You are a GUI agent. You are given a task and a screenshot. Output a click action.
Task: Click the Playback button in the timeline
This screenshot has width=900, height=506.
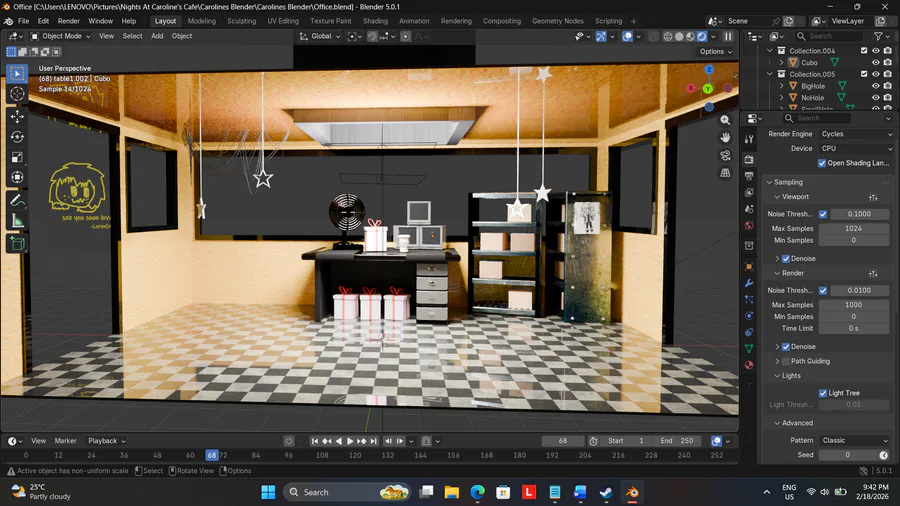click(105, 441)
